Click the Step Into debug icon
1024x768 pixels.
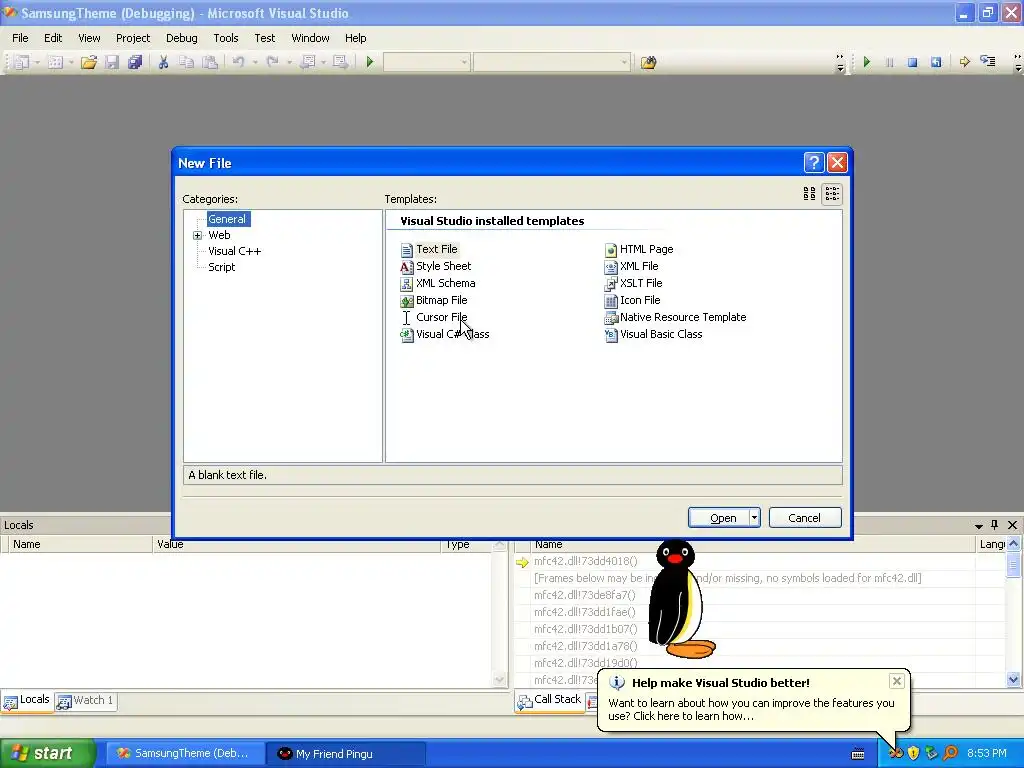click(x=988, y=62)
